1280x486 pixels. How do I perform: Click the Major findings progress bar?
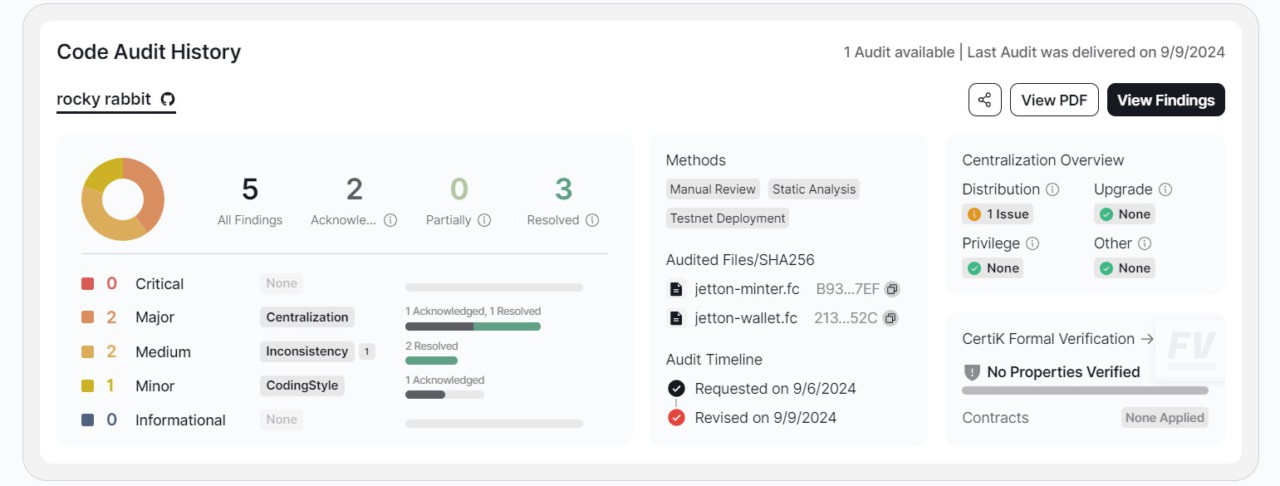pyautogui.click(x=473, y=326)
